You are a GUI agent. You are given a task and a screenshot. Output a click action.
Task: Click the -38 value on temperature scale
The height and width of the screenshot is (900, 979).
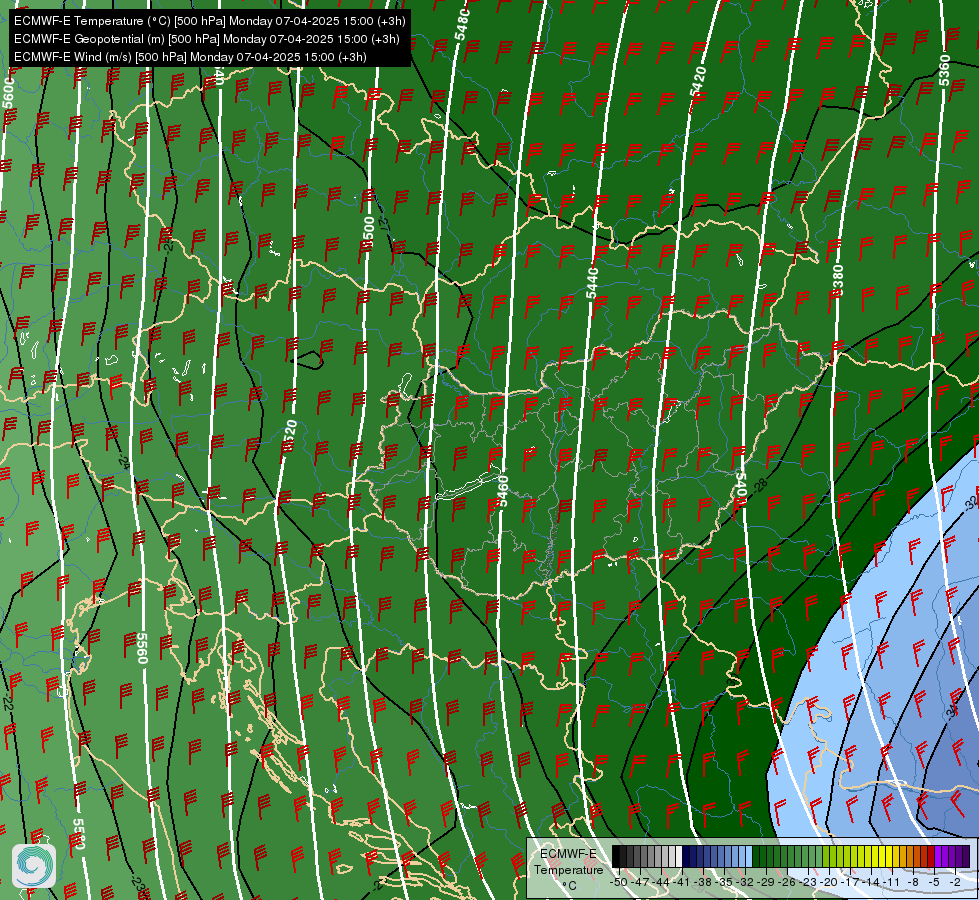[x=703, y=882]
